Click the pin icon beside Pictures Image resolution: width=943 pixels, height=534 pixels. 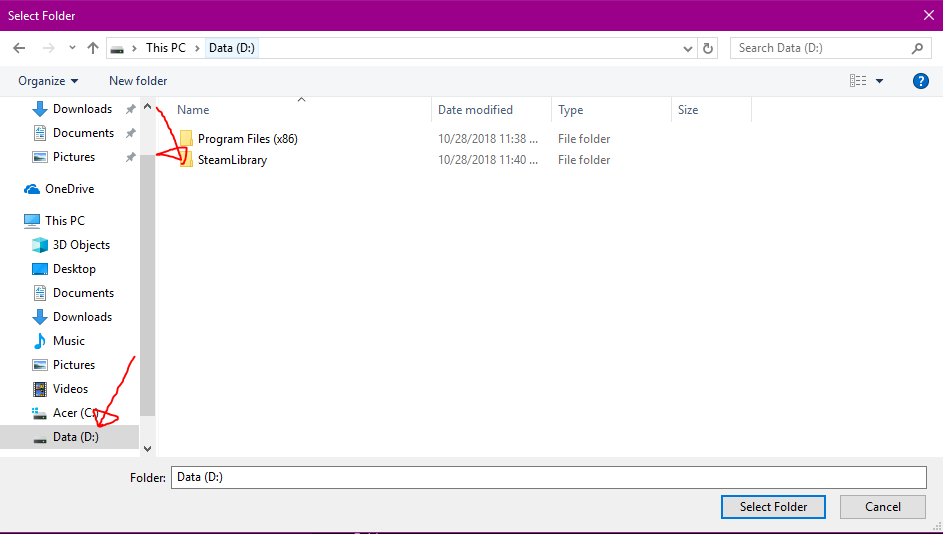pos(130,157)
